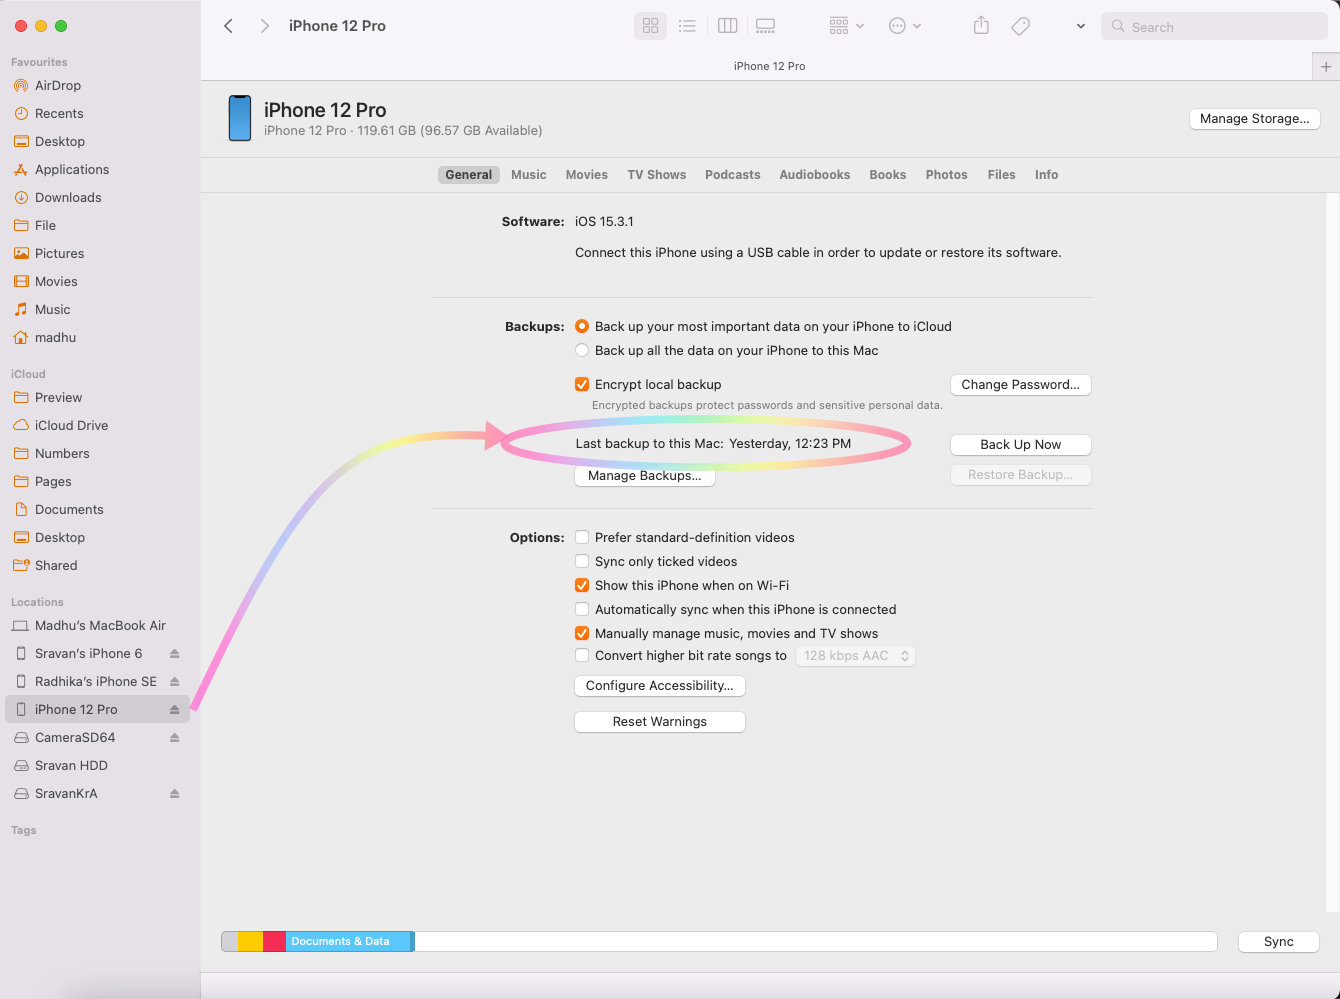Open the Action ellipsis menu dropdown
The image size is (1340, 999).
click(x=905, y=26)
